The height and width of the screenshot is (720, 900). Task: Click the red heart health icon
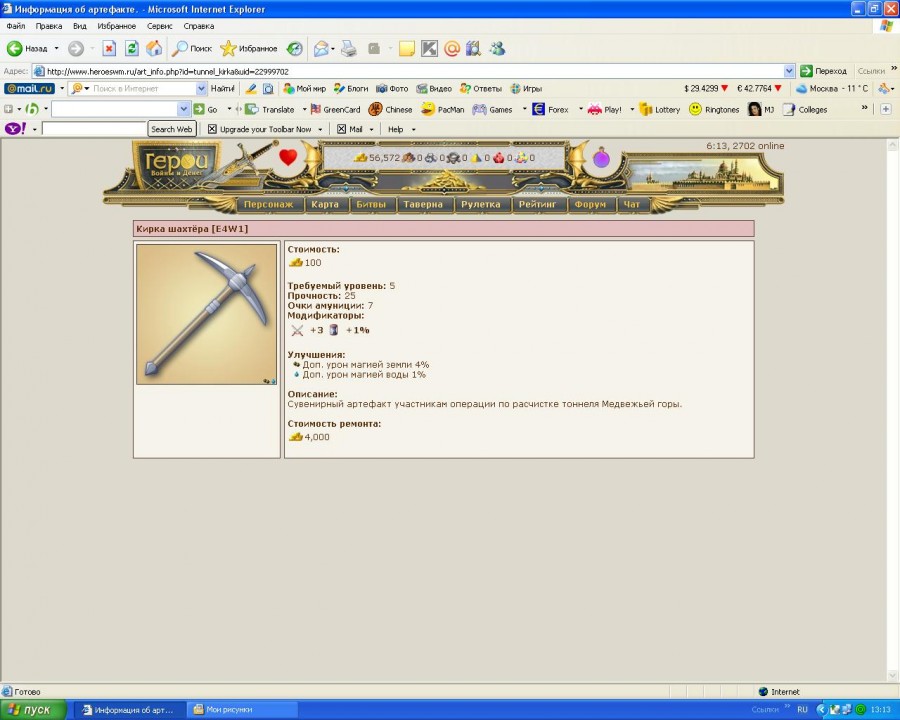pos(288,157)
